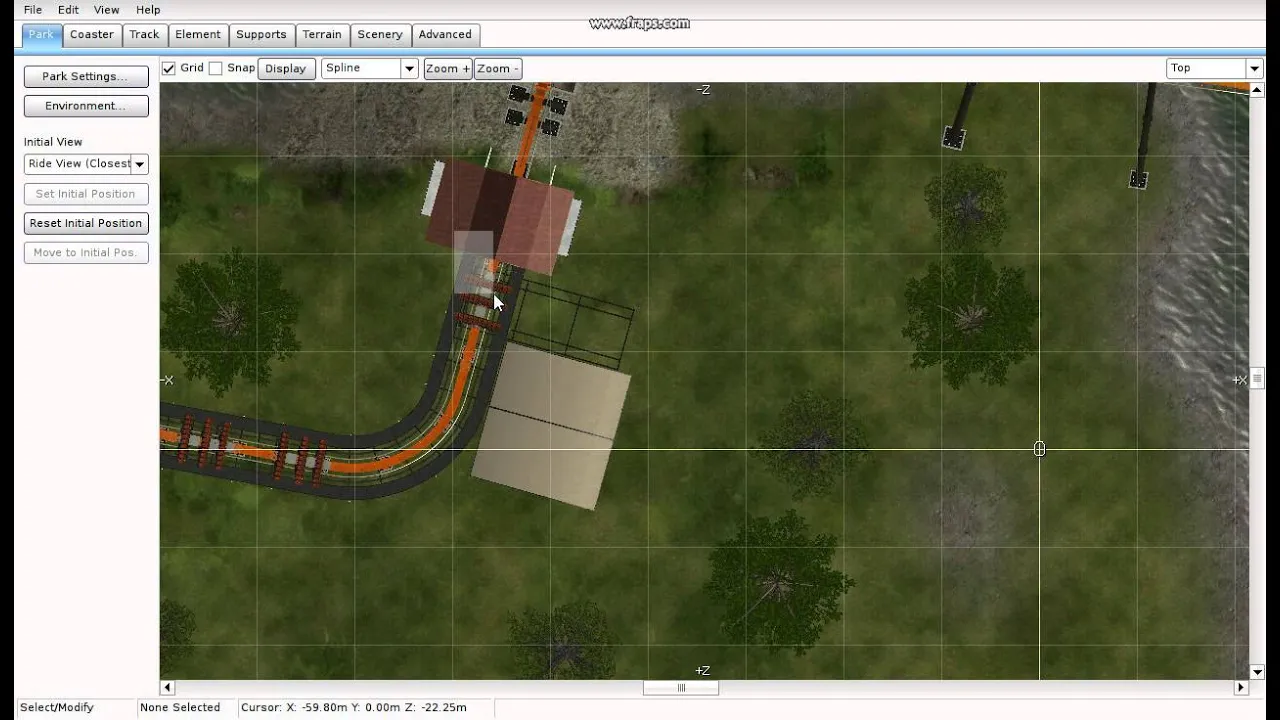This screenshot has width=1280, height=720.
Task: Click the Zoom - button
Action: [x=497, y=69]
